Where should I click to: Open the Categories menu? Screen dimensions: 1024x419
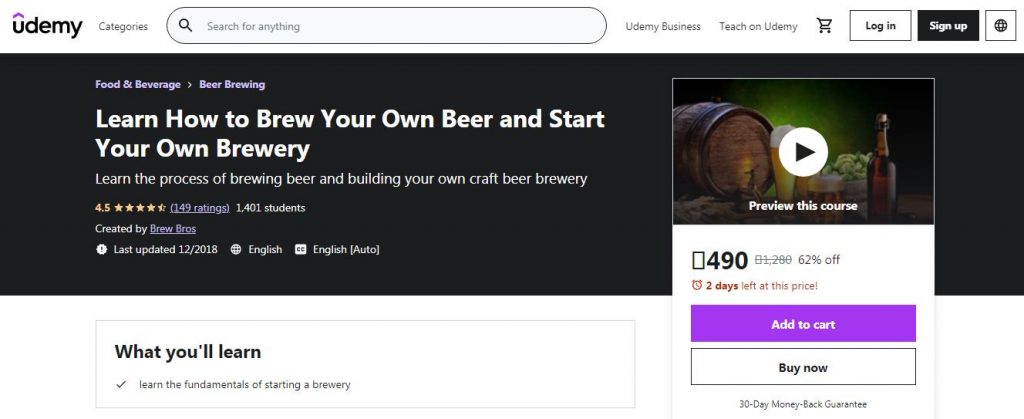click(x=123, y=26)
